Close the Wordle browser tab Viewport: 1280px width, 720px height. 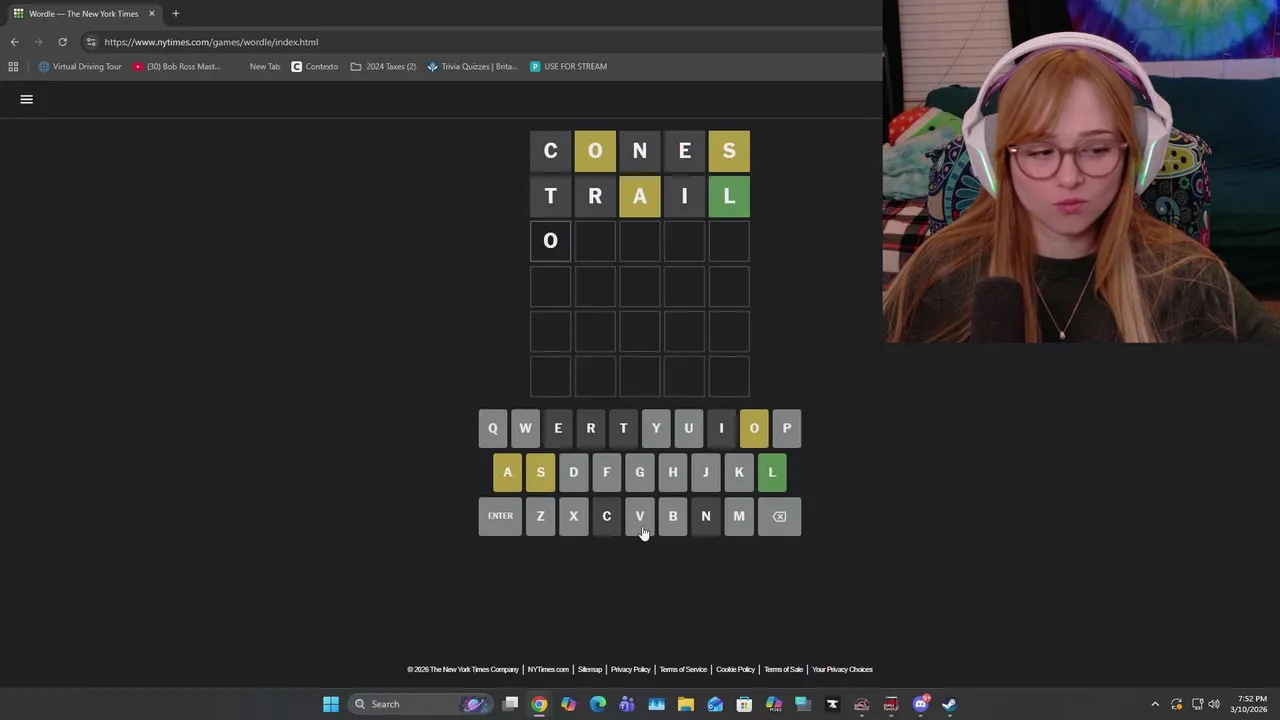point(152,14)
